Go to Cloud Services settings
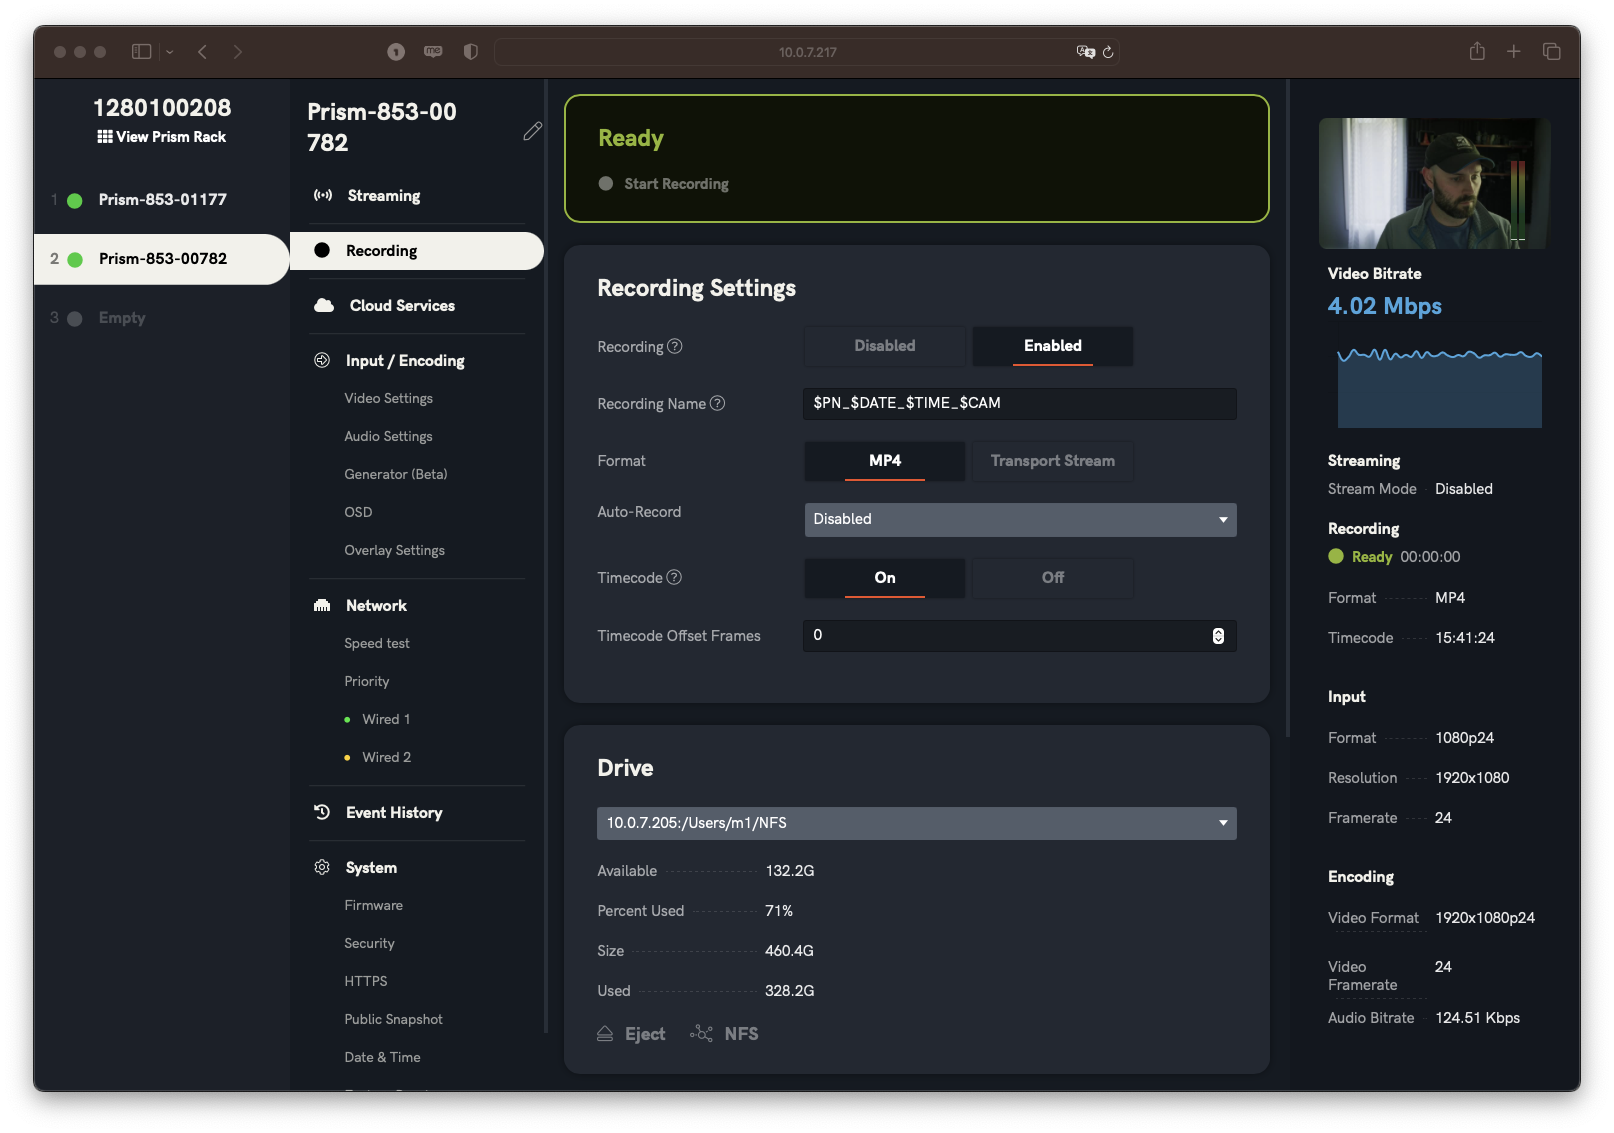 [x=401, y=306]
